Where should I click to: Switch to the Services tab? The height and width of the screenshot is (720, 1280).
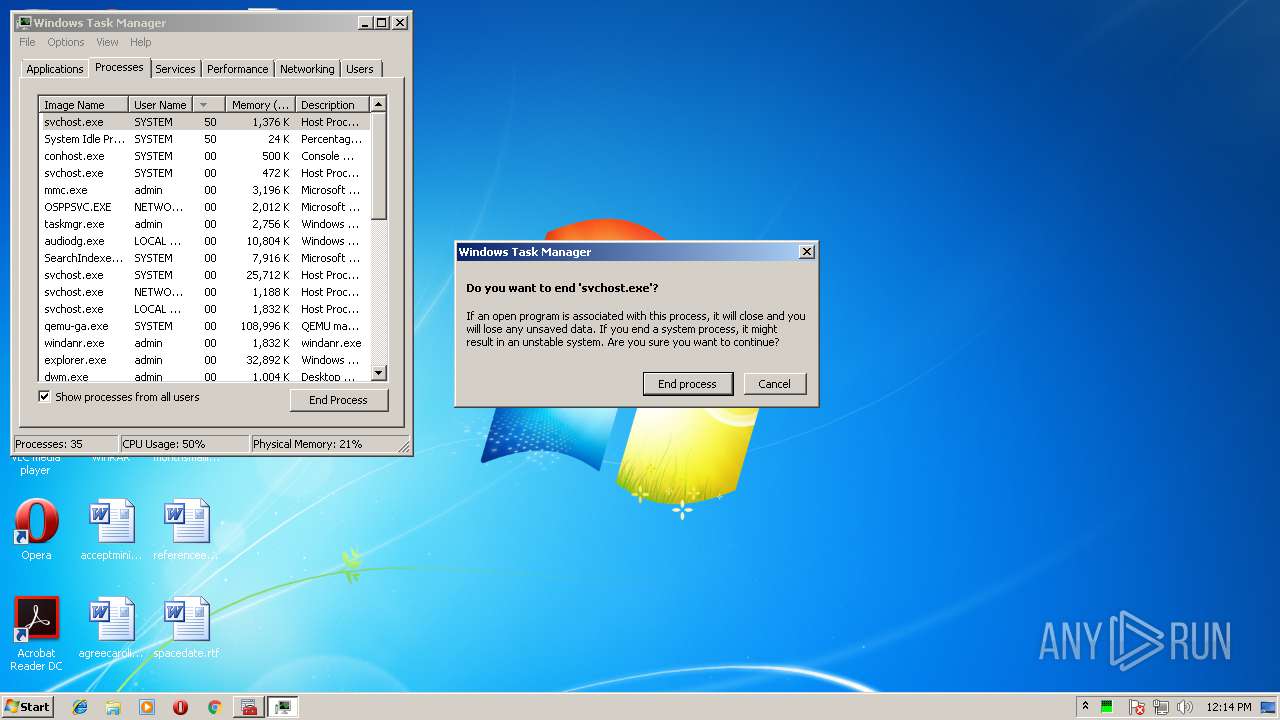pos(175,69)
